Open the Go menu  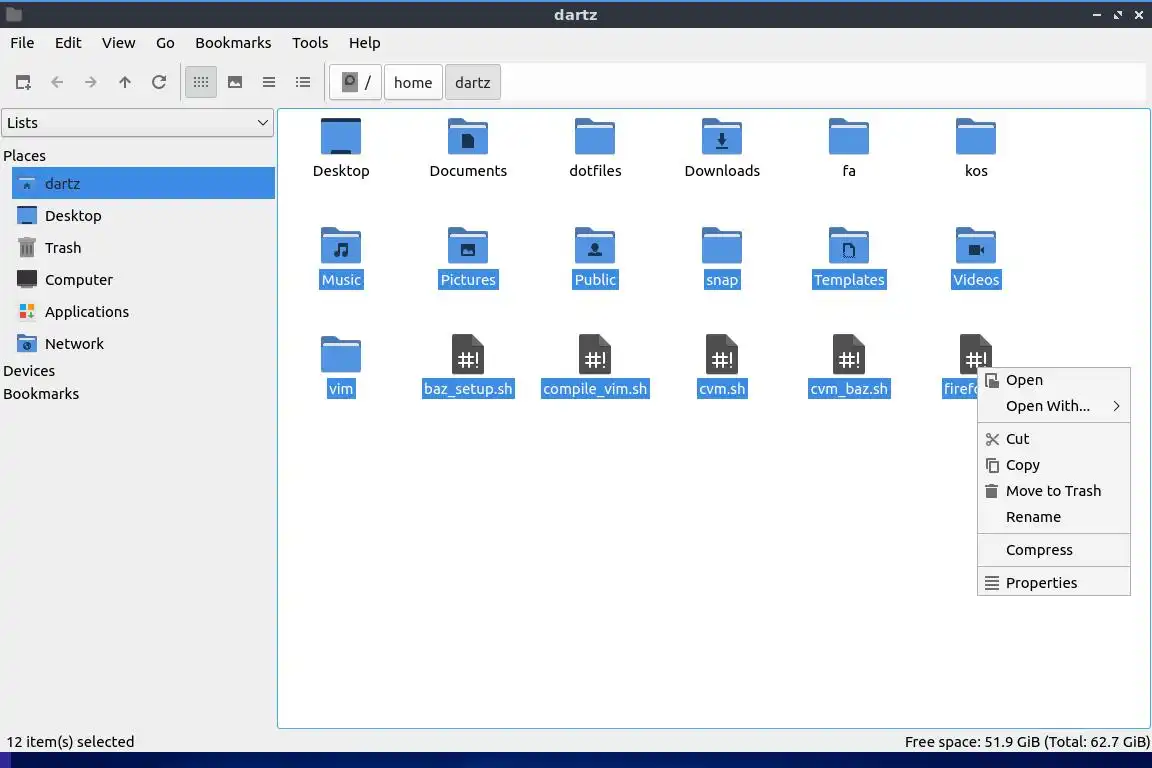pos(165,43)
